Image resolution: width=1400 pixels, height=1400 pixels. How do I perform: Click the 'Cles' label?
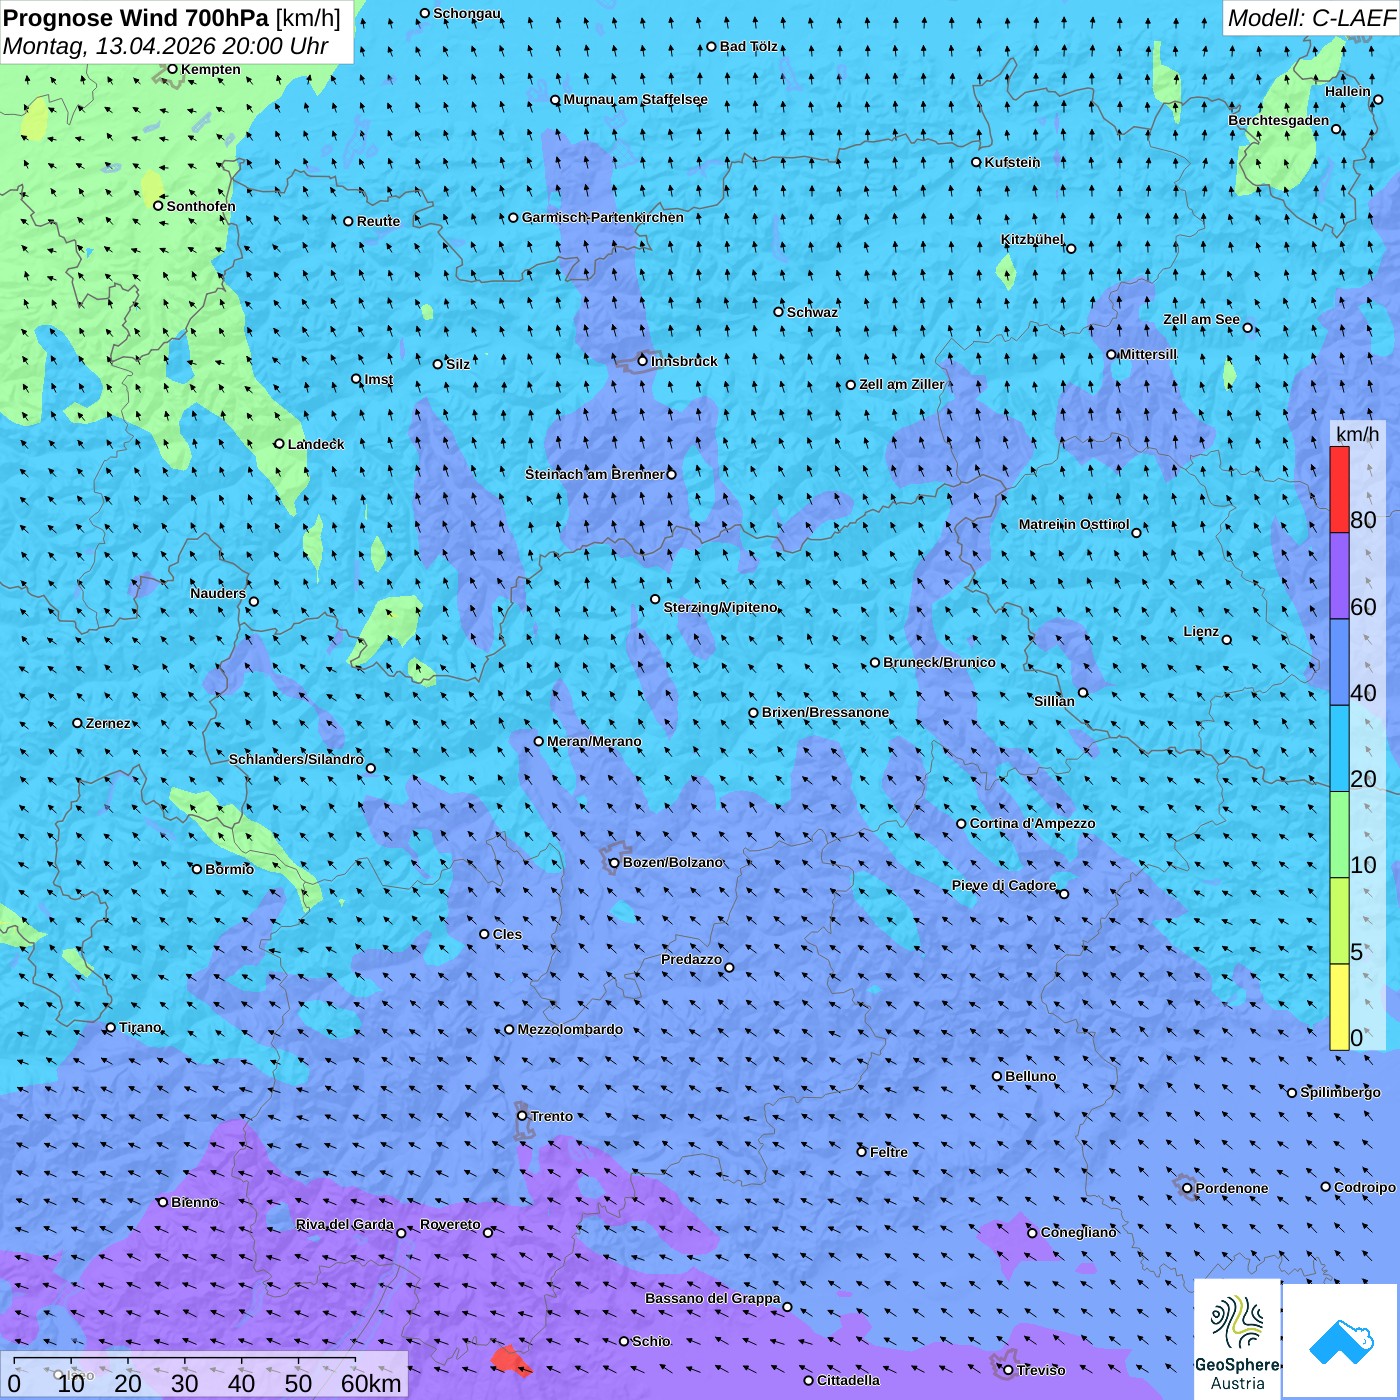click(x=507, y=934)
